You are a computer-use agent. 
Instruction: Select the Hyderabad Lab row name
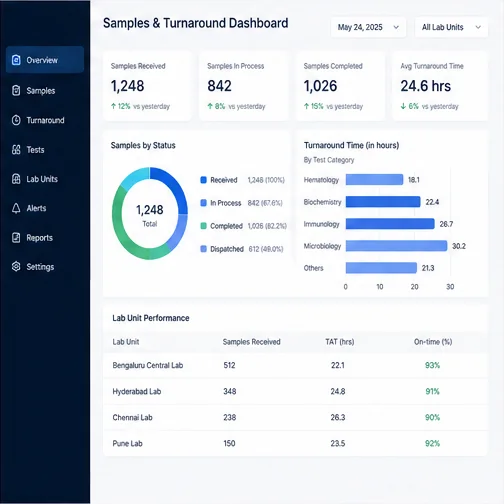137,391
